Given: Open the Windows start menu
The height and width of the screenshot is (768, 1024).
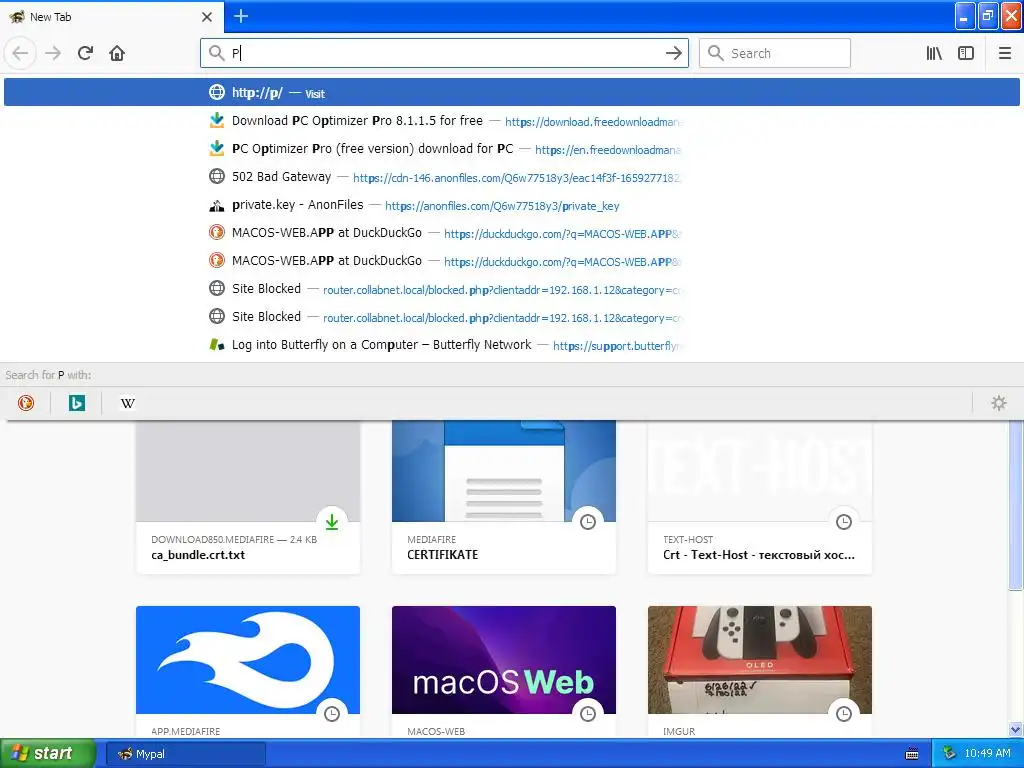Looking at the screenshot, I should pyautogui.click(x=48, y=754).
